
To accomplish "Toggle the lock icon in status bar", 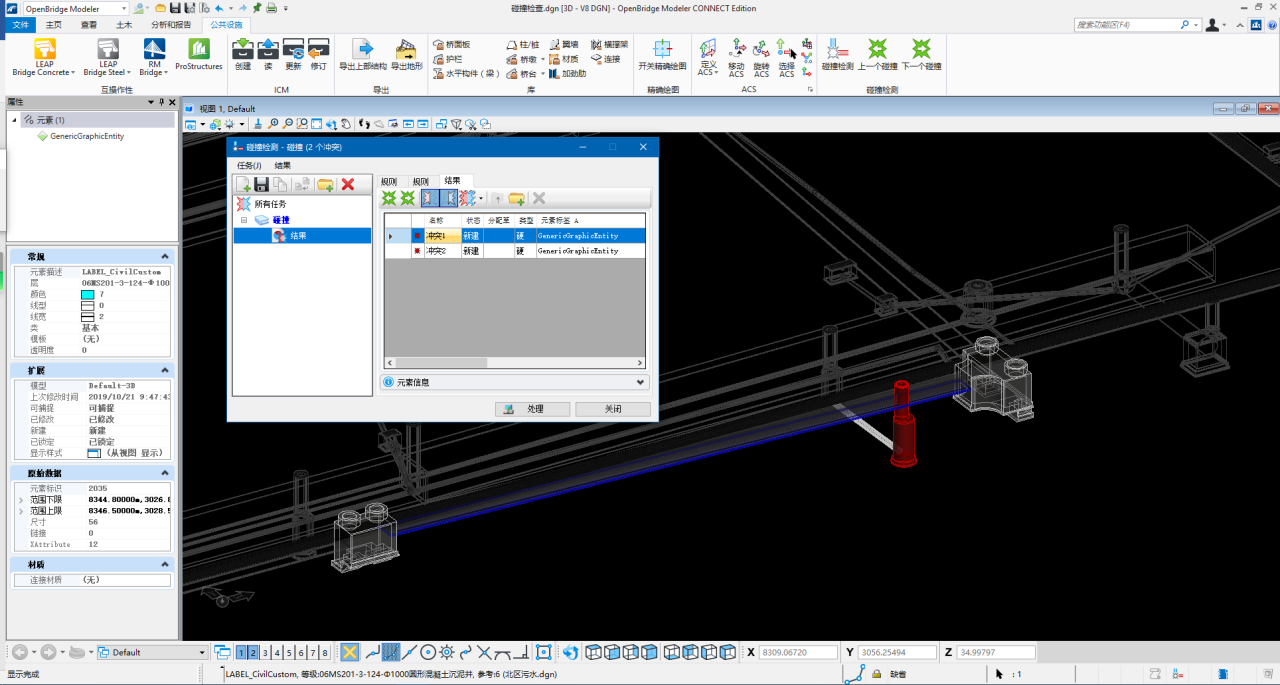I will [x=876, y=675].
